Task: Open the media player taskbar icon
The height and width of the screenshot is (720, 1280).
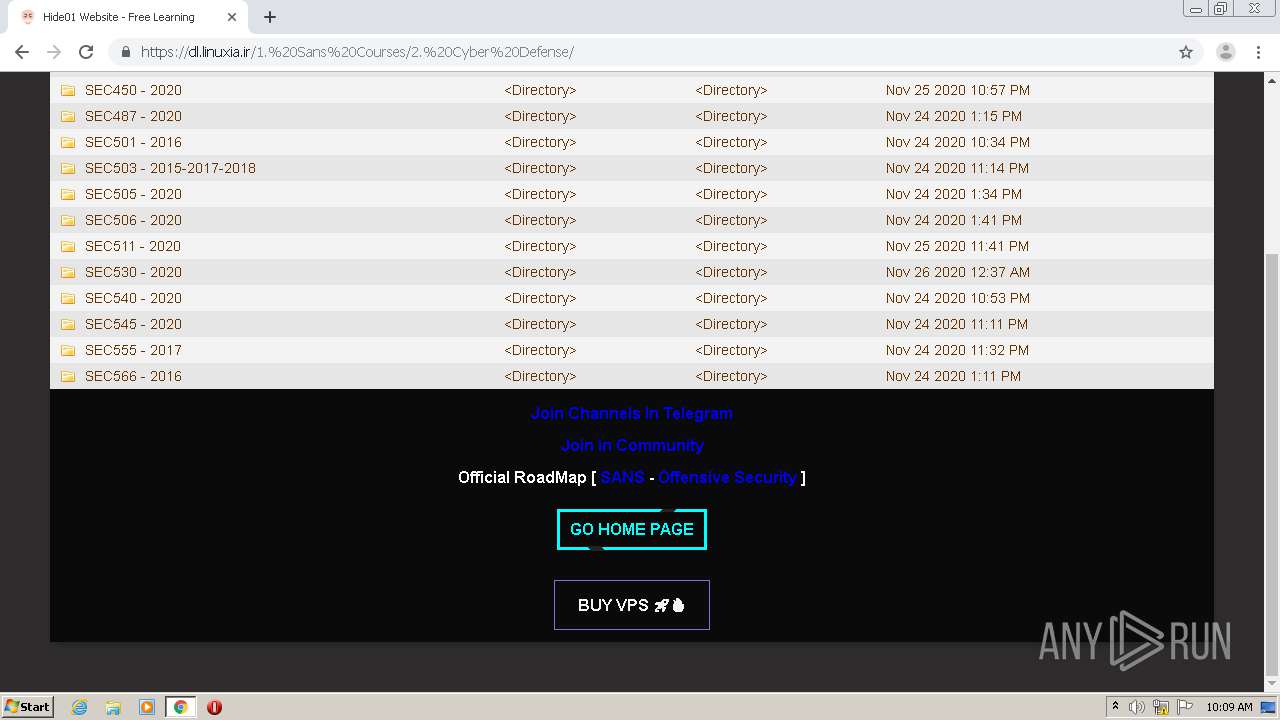Action: [x=147, y=707]
